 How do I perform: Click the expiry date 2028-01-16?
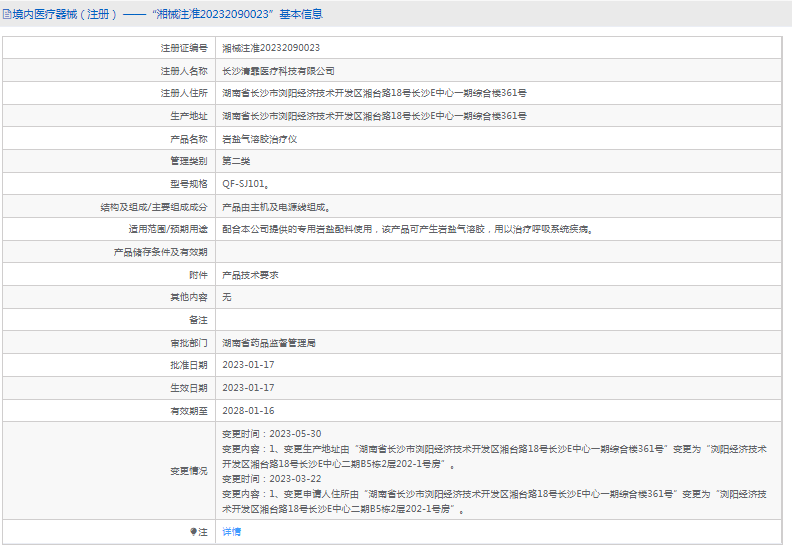click(x=248, y=411)
